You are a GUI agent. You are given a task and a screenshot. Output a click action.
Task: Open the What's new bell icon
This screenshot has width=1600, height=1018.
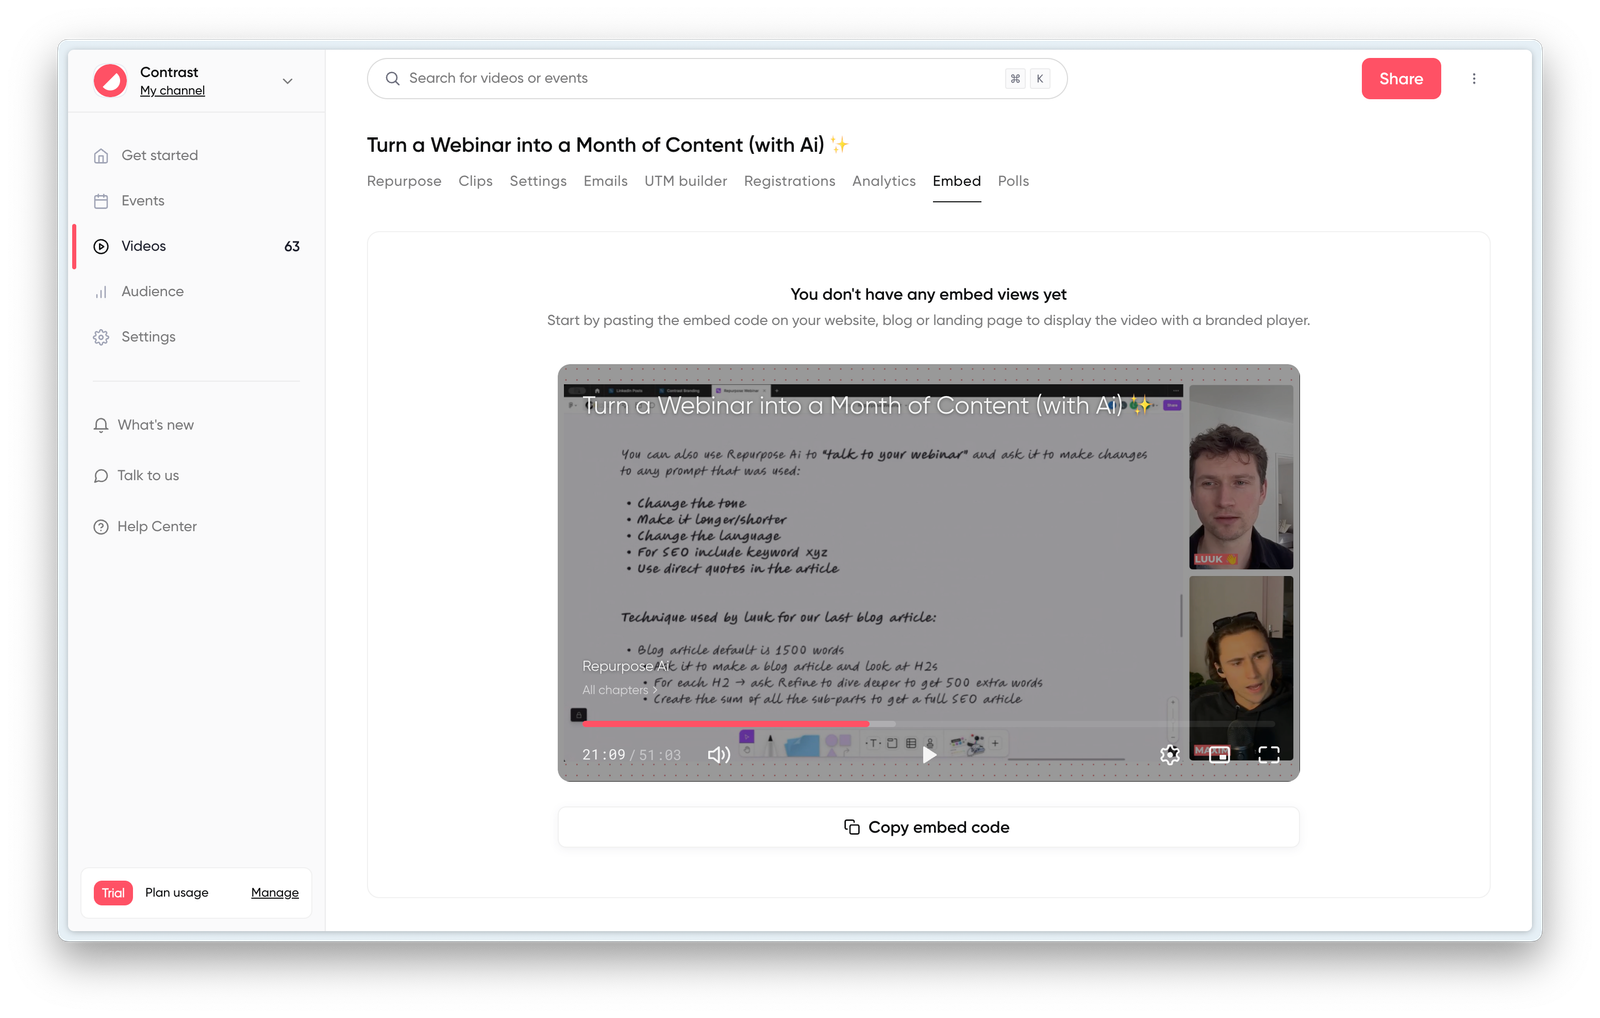pyautogui.click(x=100, y=425)
